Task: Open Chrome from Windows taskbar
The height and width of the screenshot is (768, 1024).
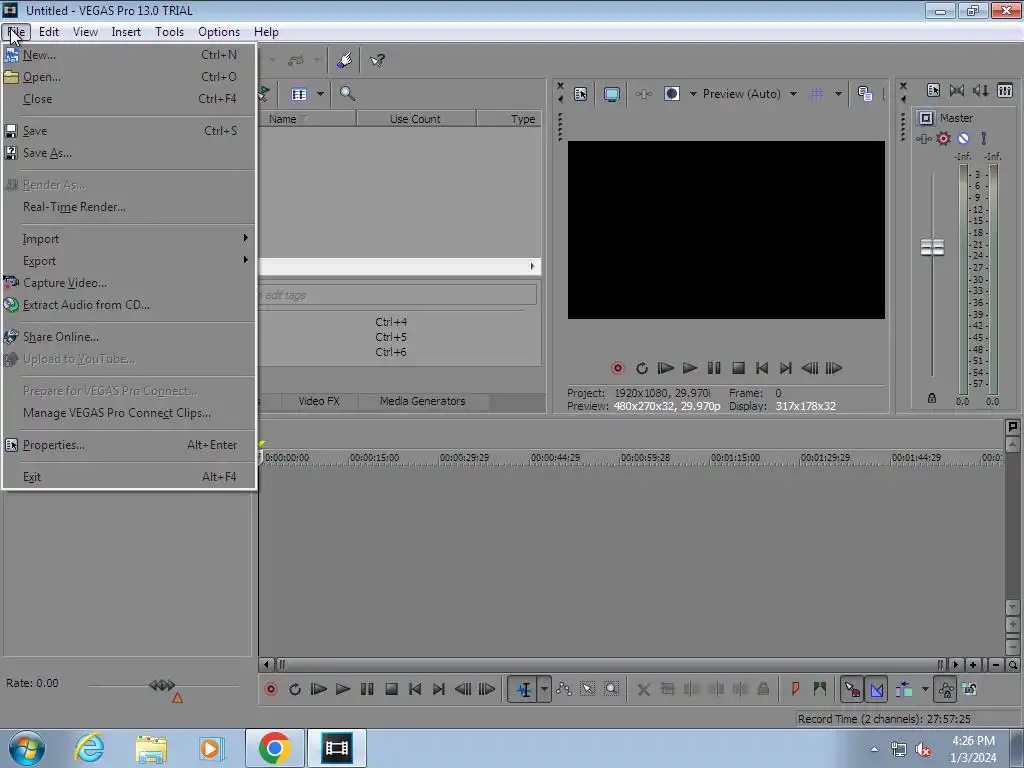Action: click(274, 748)
